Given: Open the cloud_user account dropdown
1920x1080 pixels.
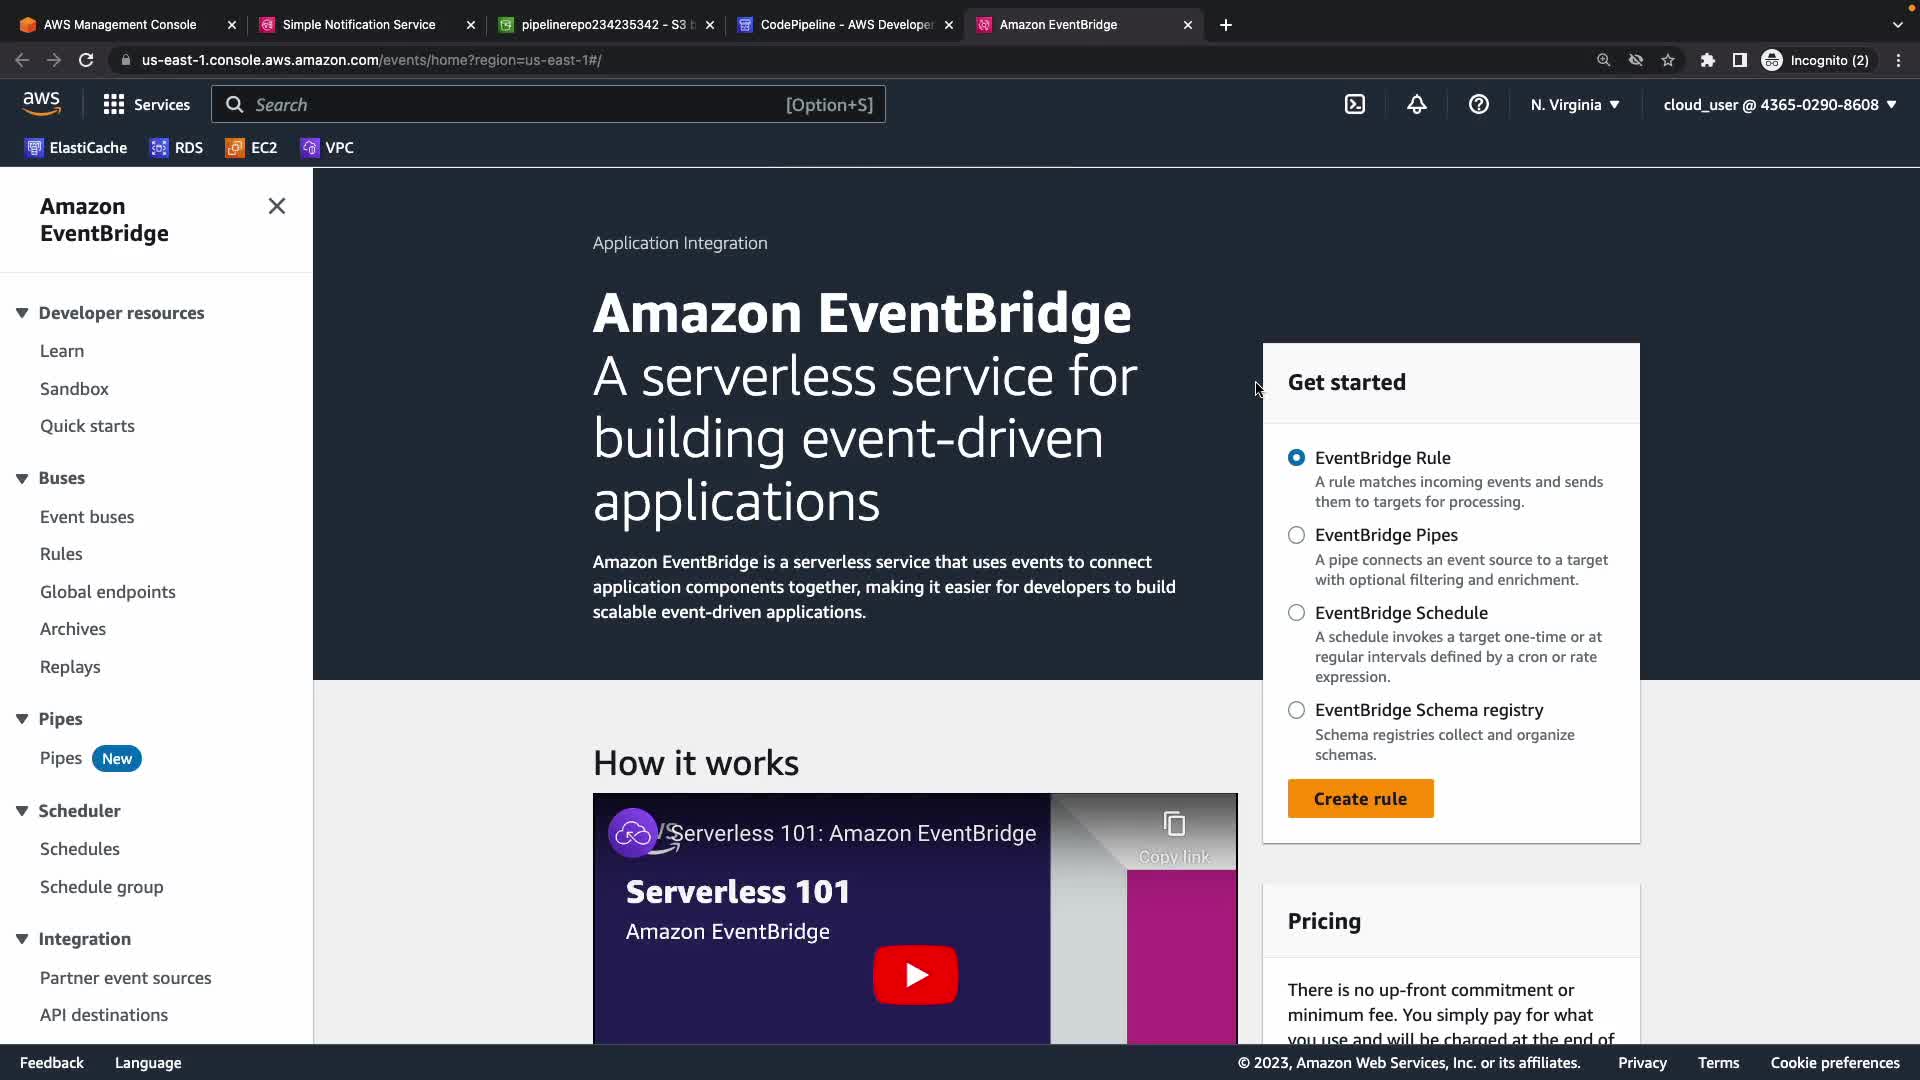Looking at the screenshot, I should click(1779, 104).
